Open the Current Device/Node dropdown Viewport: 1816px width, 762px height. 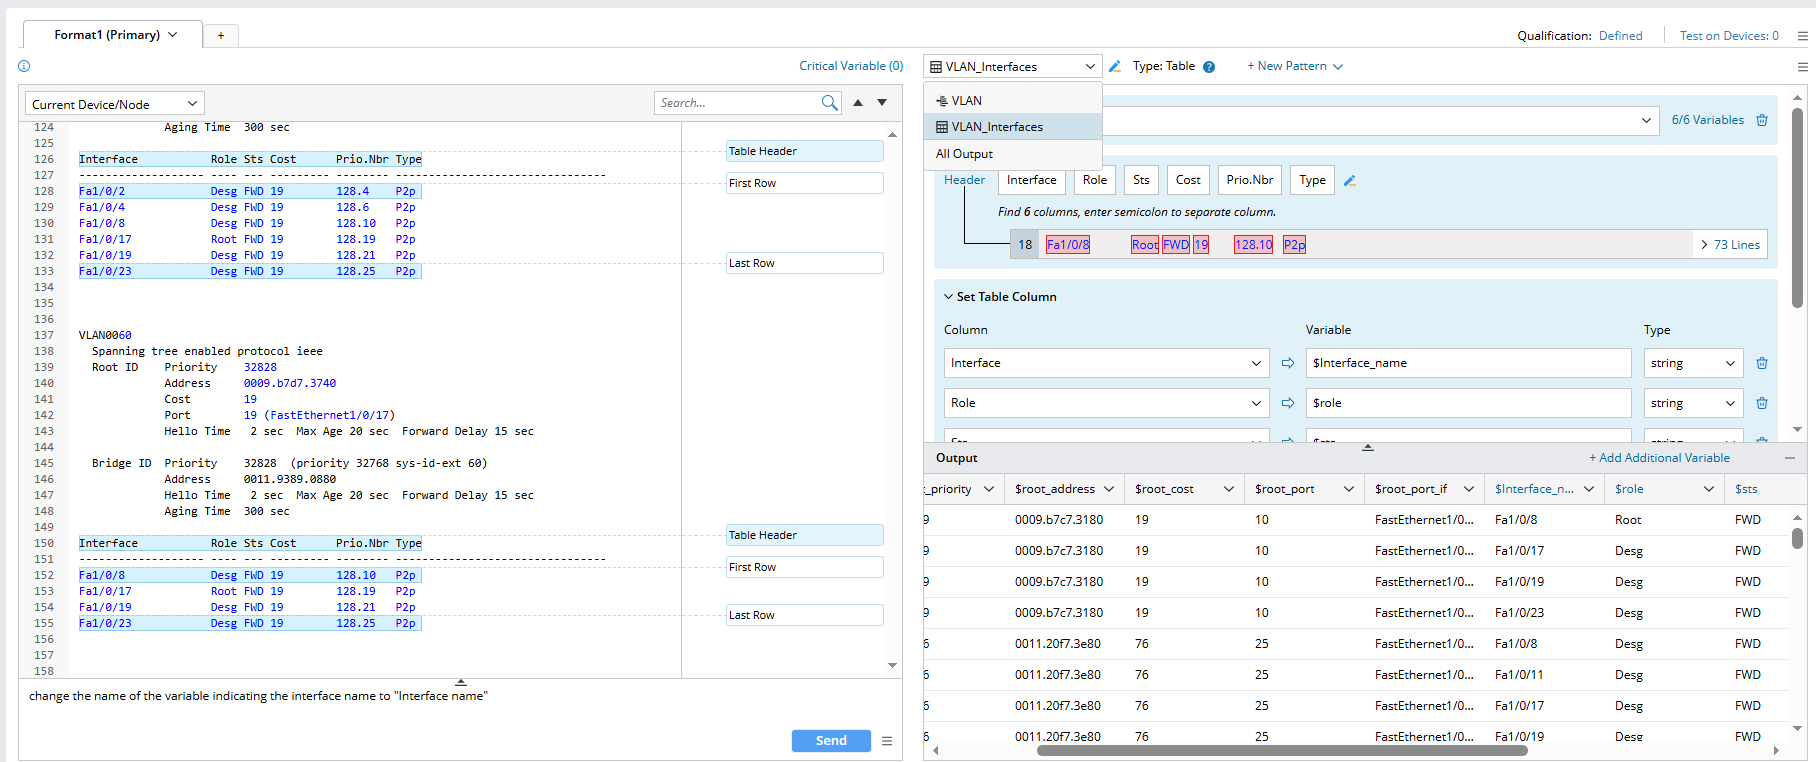coord(114,104)
